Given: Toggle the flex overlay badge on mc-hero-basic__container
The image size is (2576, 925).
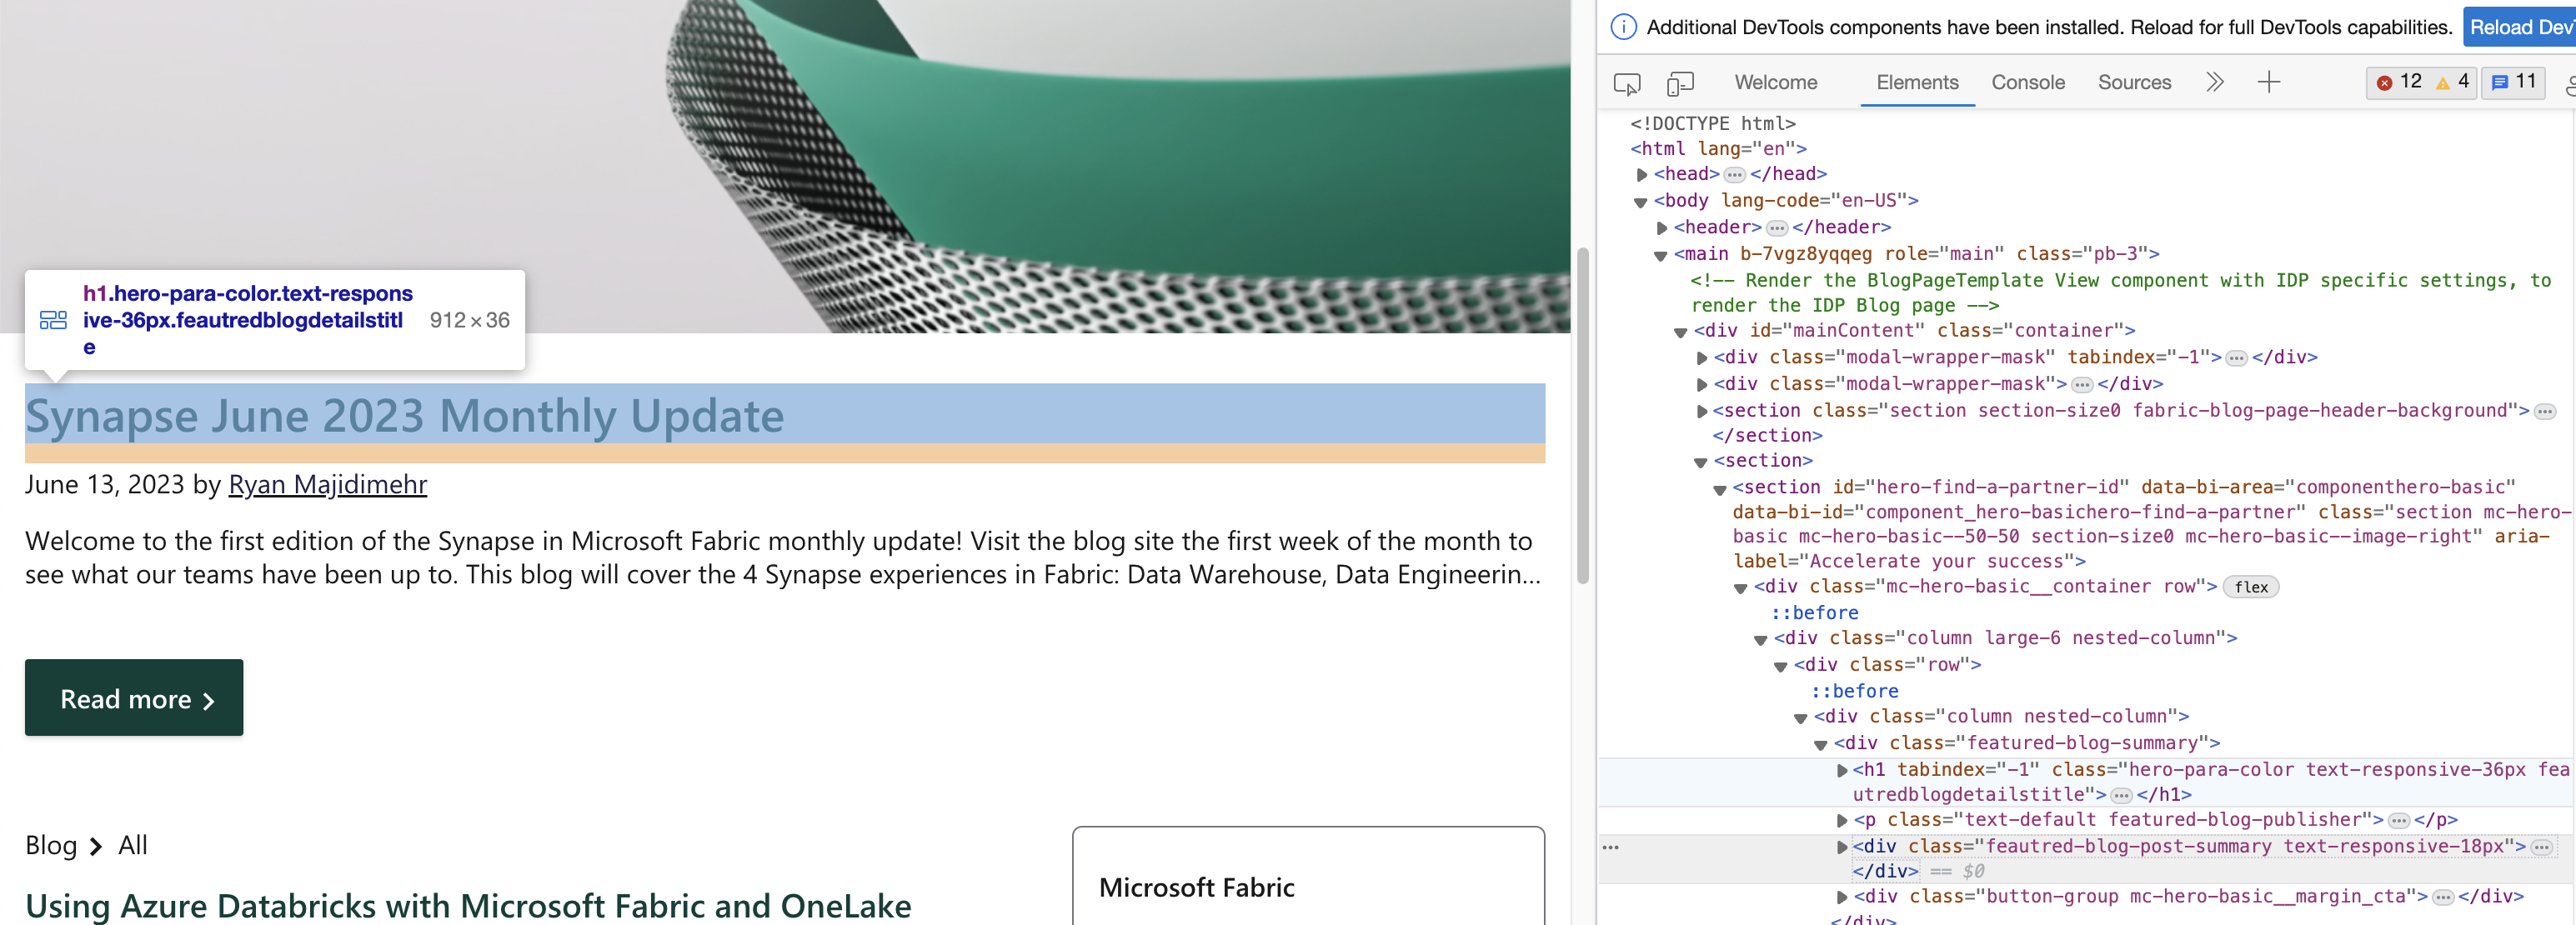Looking at the screenshot, I should pos(2252,587).
